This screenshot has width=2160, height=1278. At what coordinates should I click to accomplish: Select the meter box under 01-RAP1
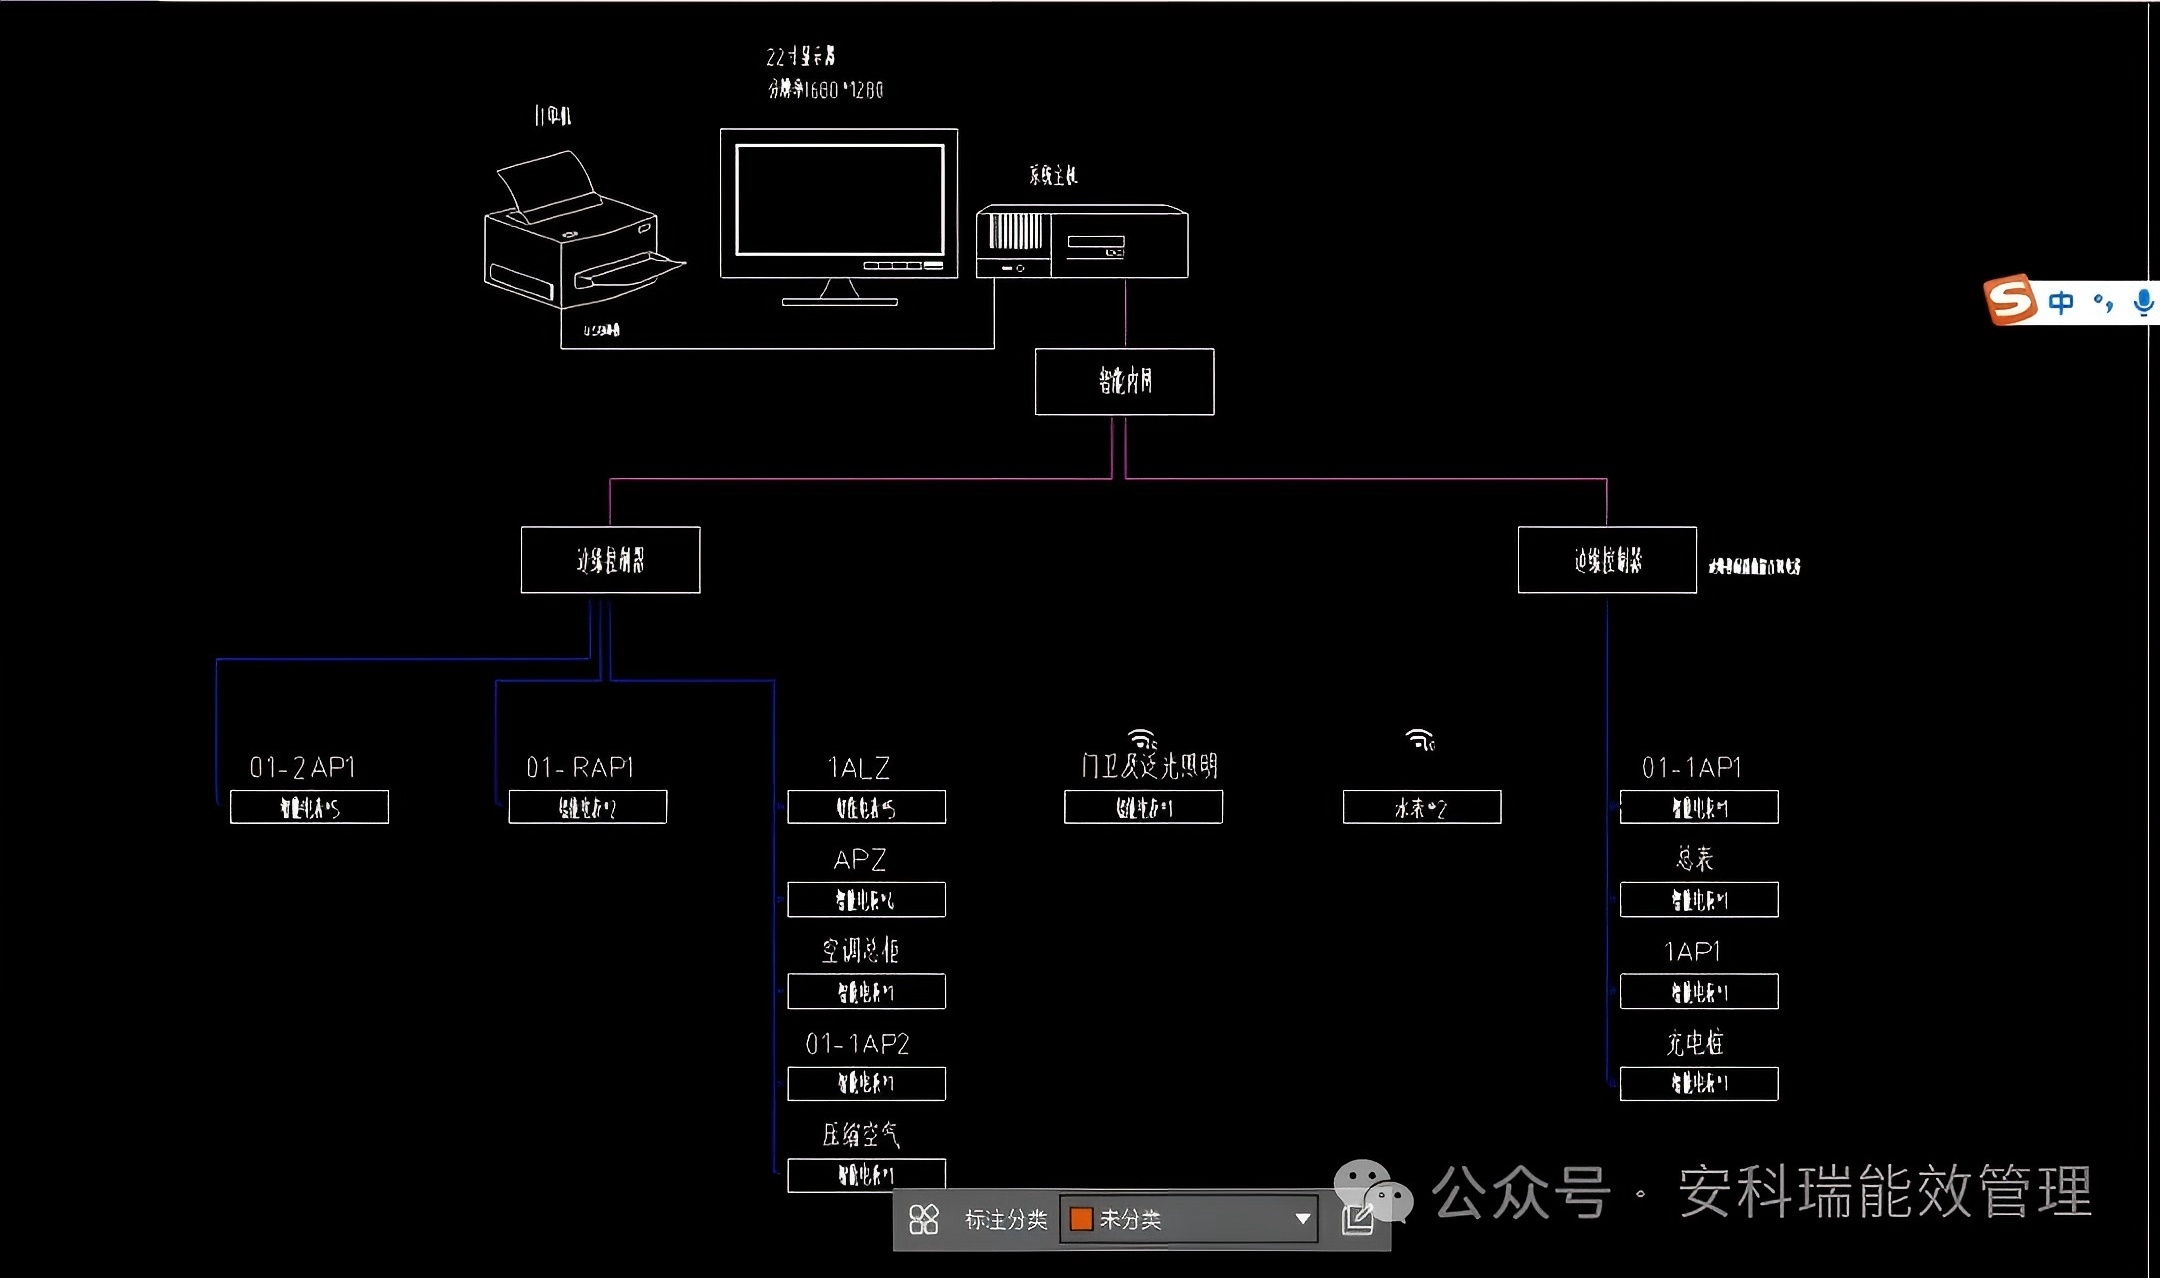tap(588, 807)
